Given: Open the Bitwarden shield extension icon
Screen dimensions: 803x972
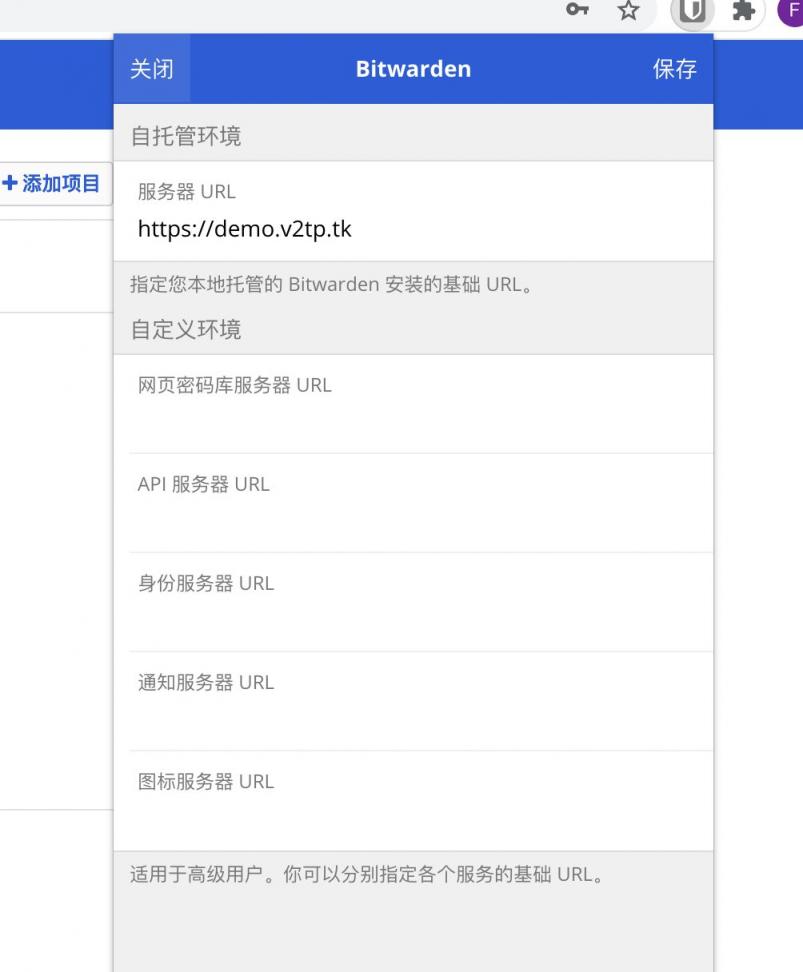Looking at the screenshot, I should coord(692,11).
